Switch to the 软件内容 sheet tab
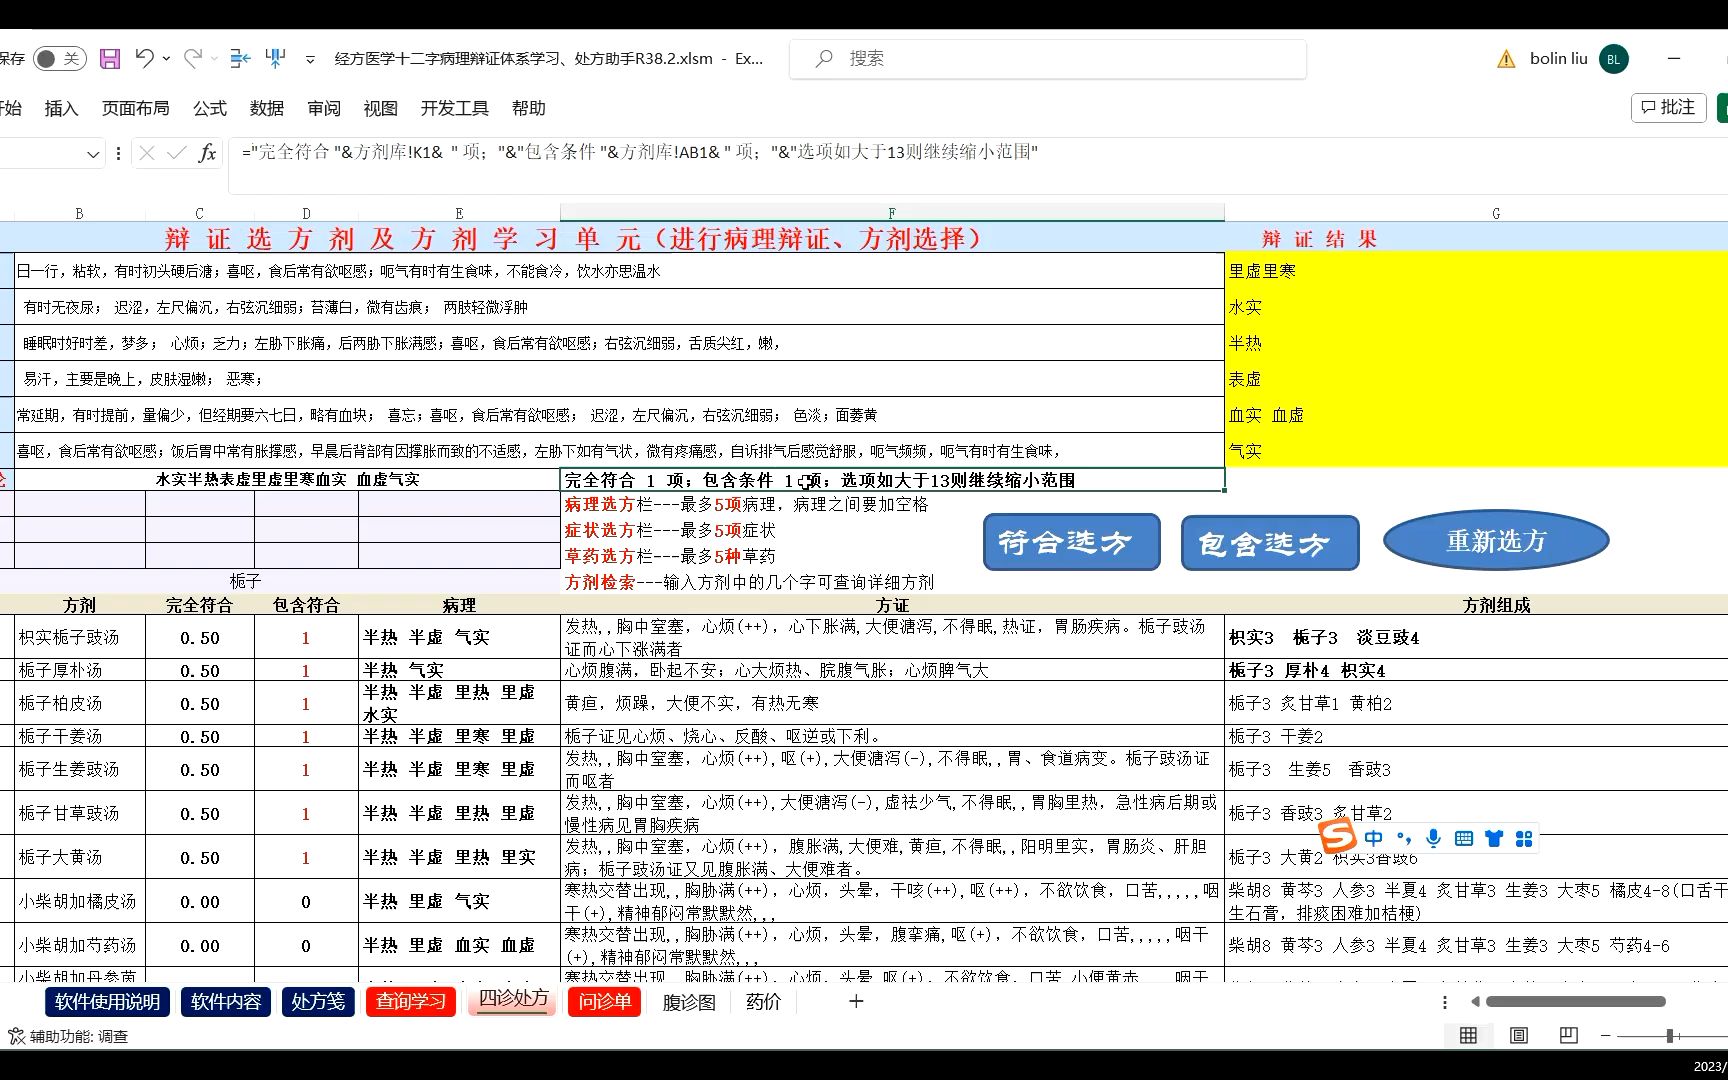The height and width of the screenshot is (1080, 1728). [x=226, y=1002]
